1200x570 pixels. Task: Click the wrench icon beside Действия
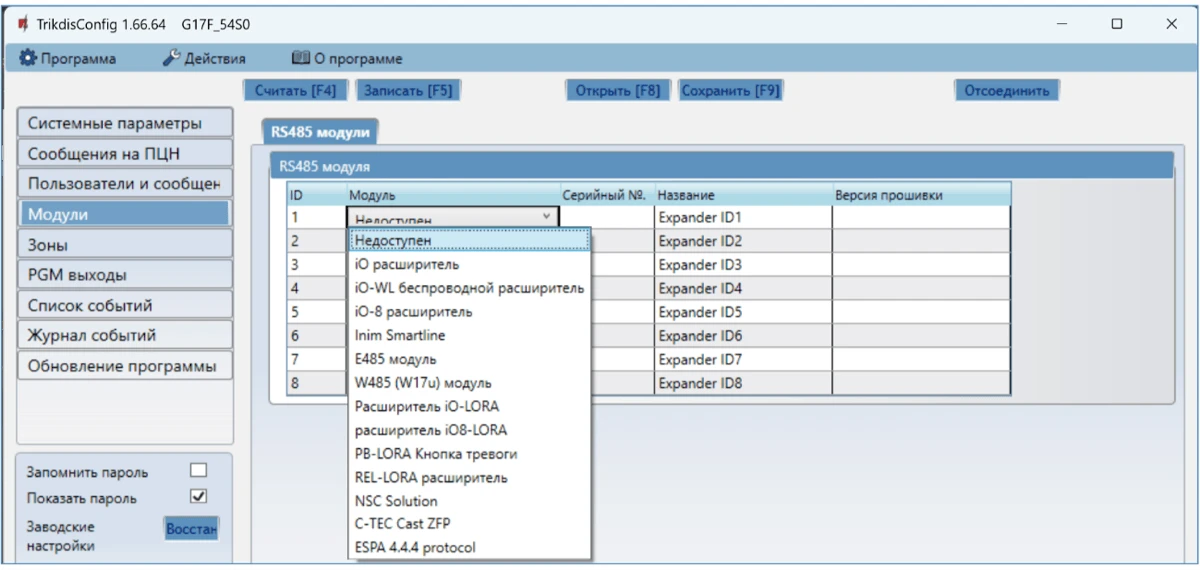pos(171,59)
